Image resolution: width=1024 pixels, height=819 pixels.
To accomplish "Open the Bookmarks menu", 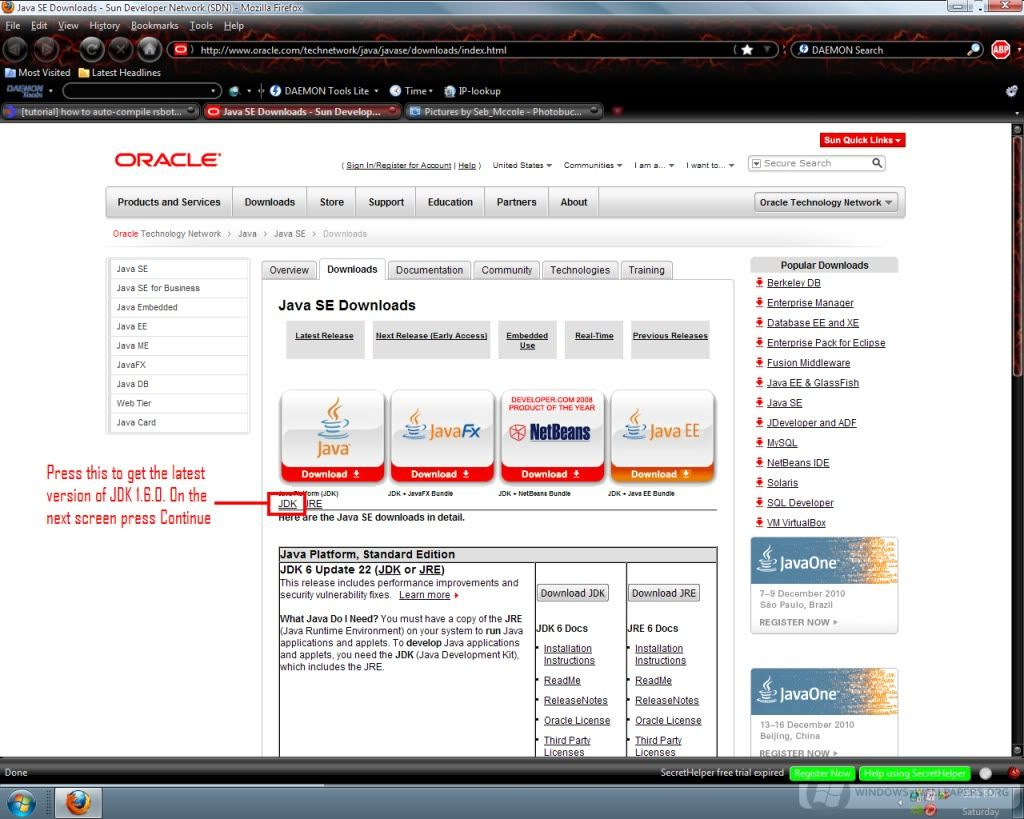I will pyautogui.click(x=155, y=25).
